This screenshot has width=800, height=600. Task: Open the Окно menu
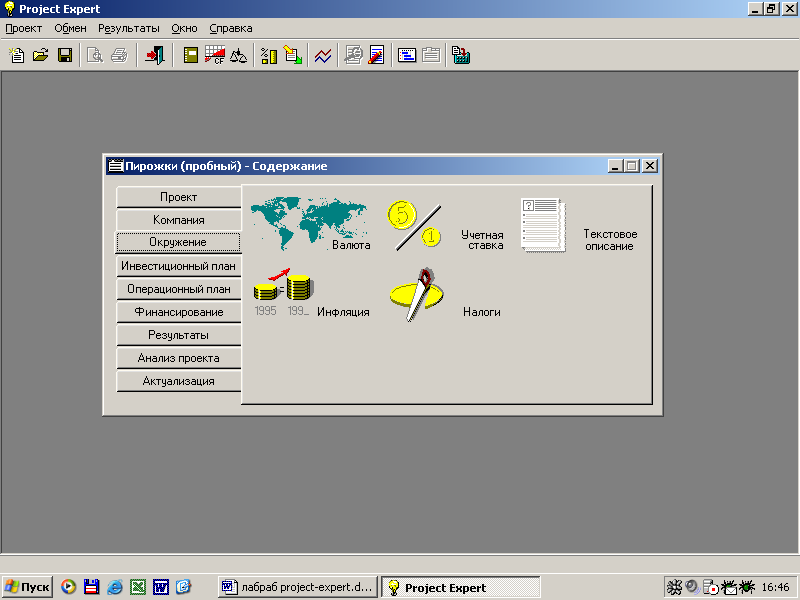click(x=184, y=29)
